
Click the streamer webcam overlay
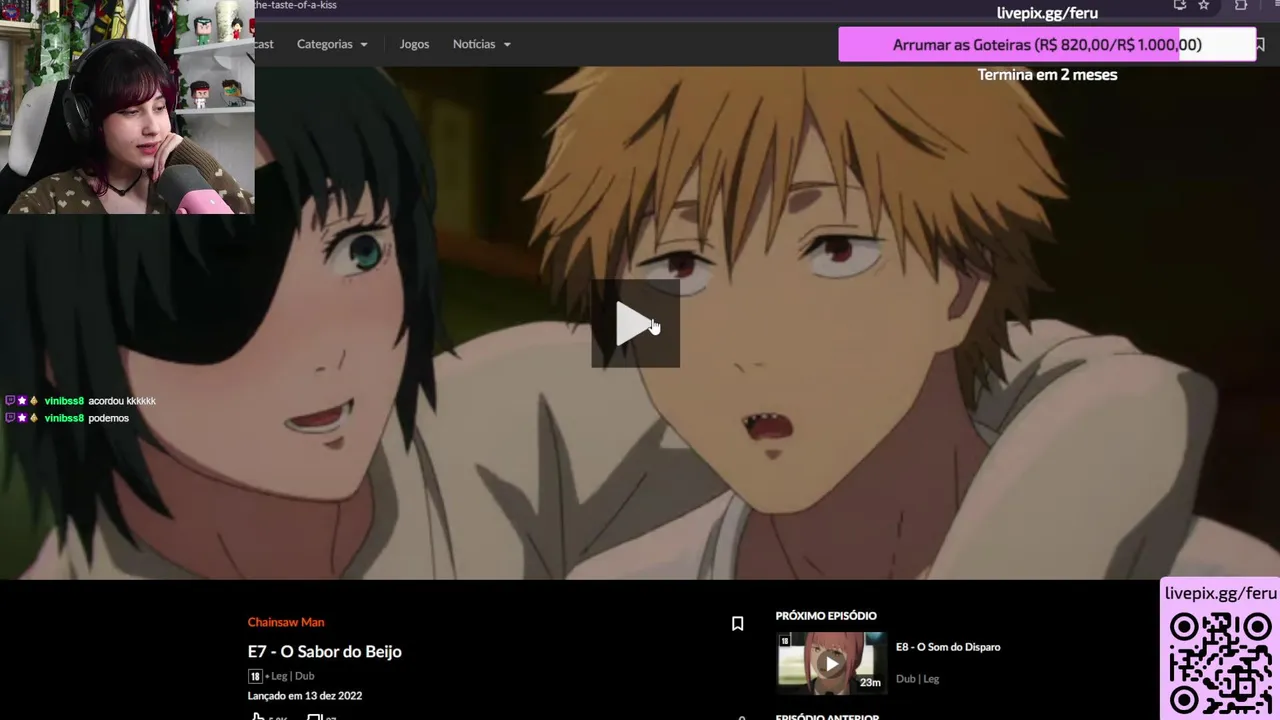point(127,107)
